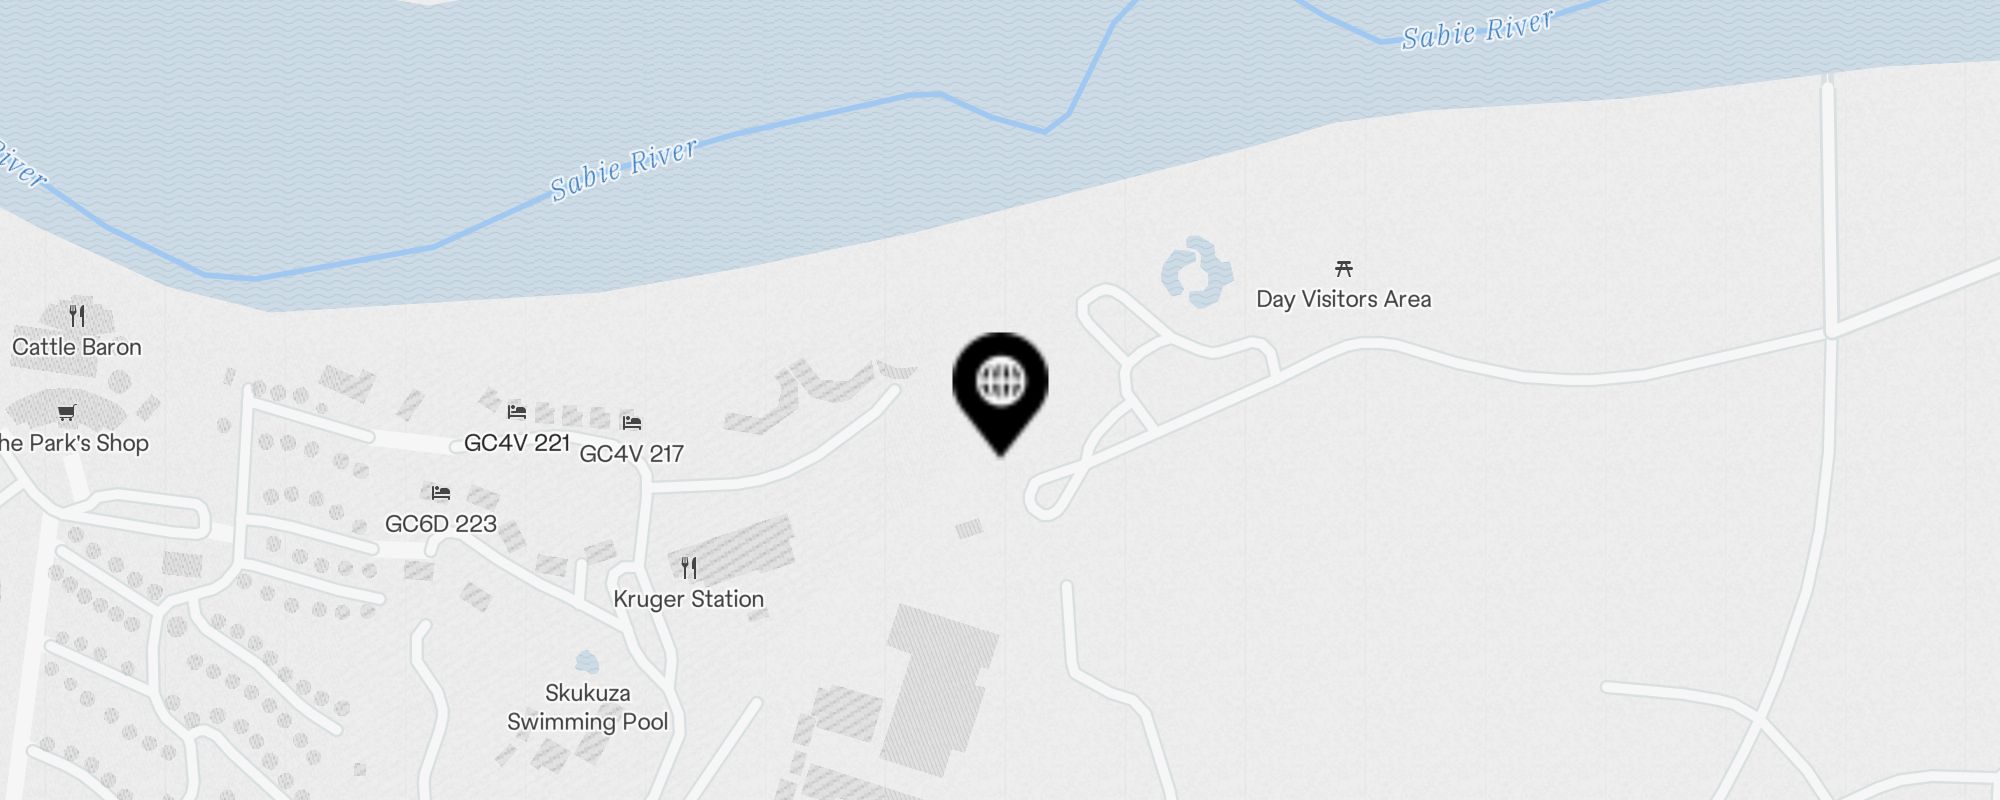Click the Park's Shop cart icon

click(x=67, y=412)
